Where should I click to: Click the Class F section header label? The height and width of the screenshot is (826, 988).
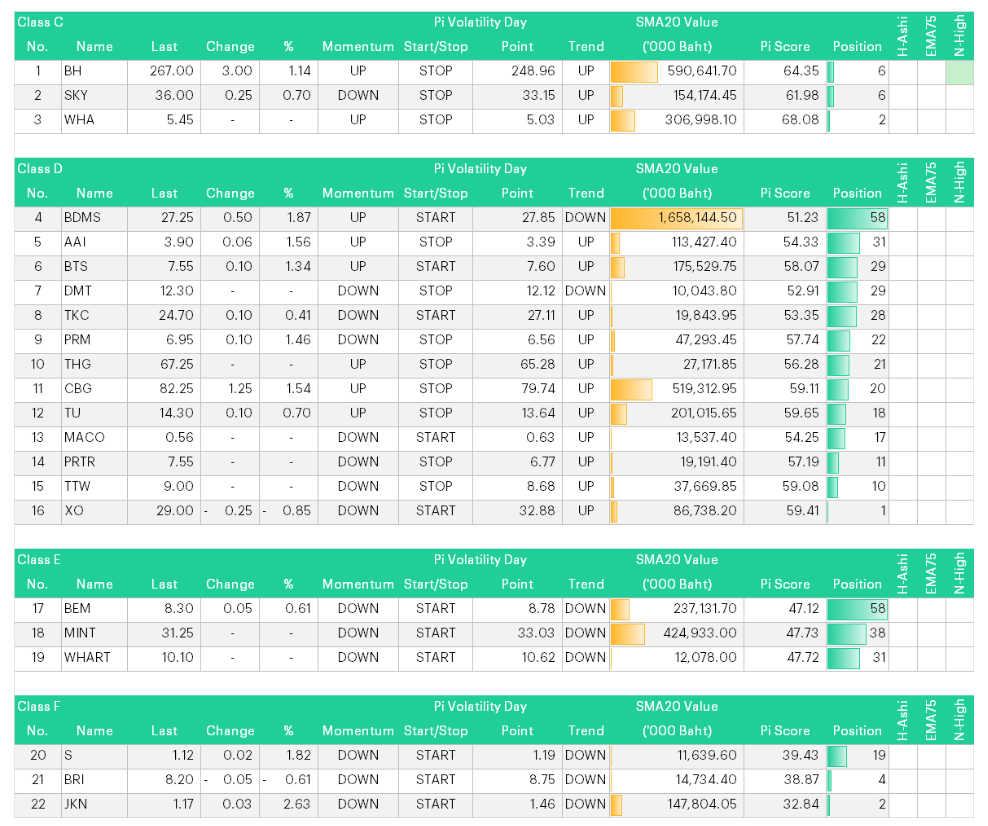(x=39, y=706)
